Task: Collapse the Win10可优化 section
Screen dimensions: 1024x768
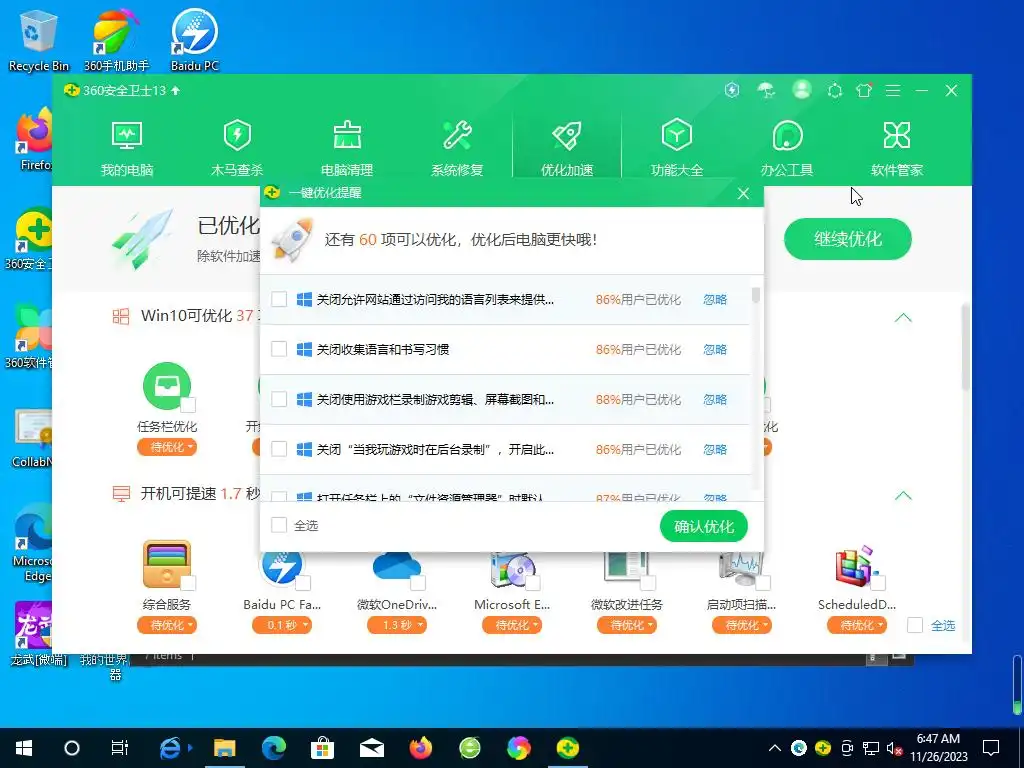Action: point(903,317)
